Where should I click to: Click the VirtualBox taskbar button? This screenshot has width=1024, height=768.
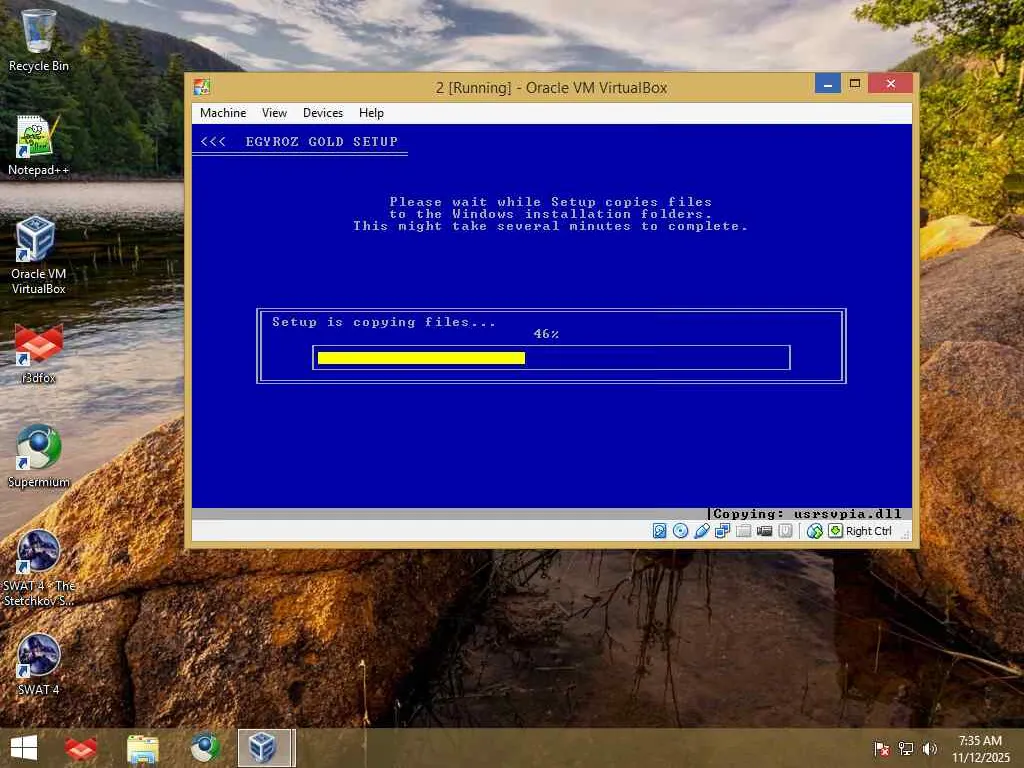(266, 748)
